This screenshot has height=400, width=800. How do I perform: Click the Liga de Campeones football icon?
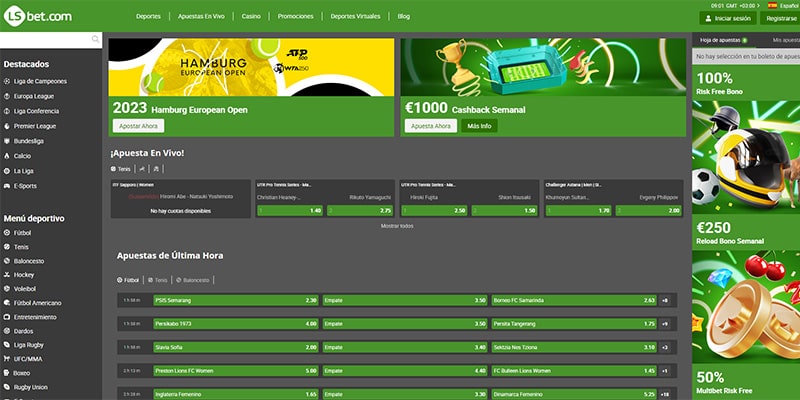7,81
